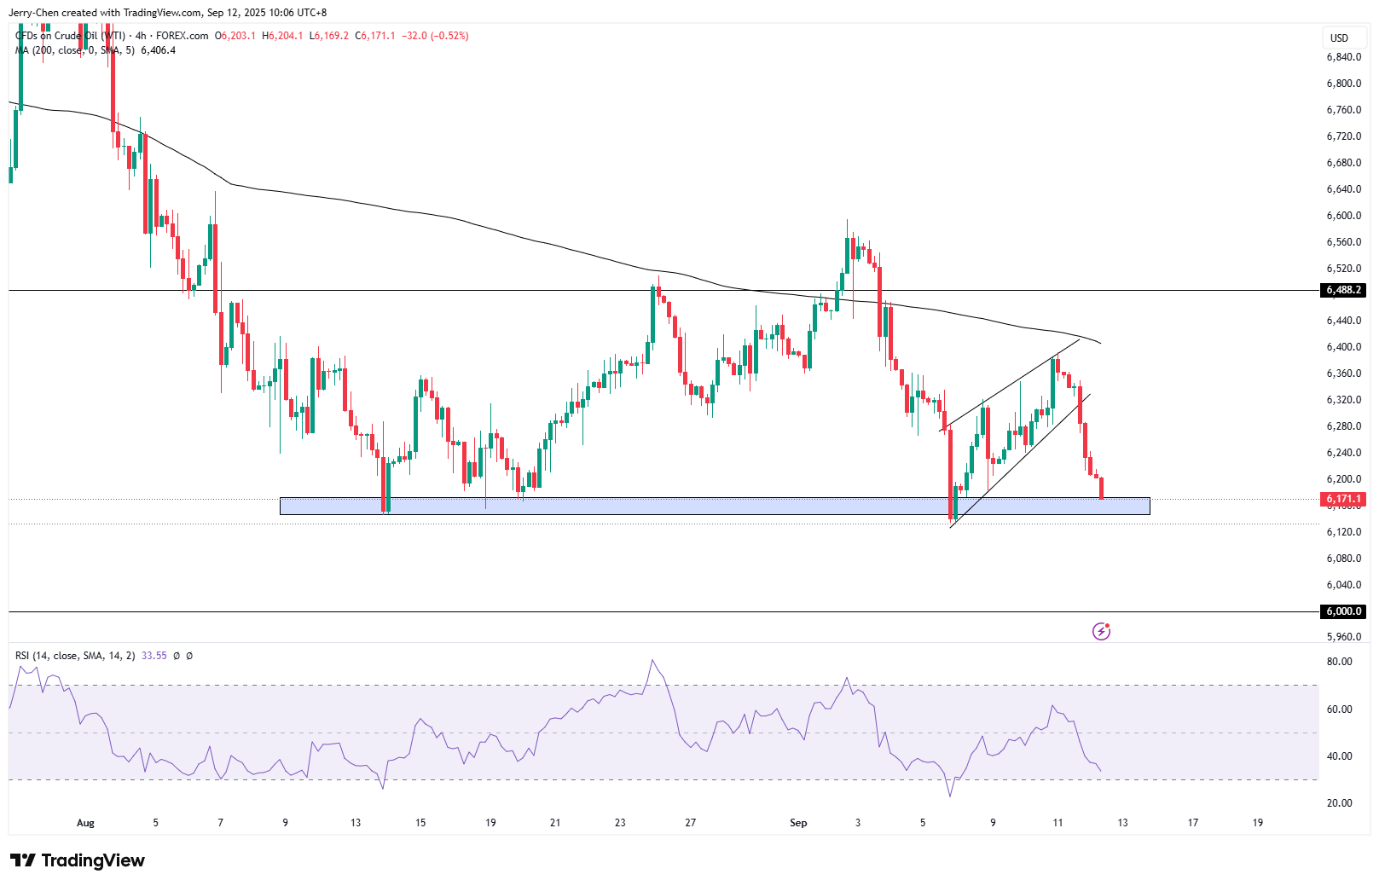
Task: Click the red 6,171.1 current price label
Action: point(1343,498)
